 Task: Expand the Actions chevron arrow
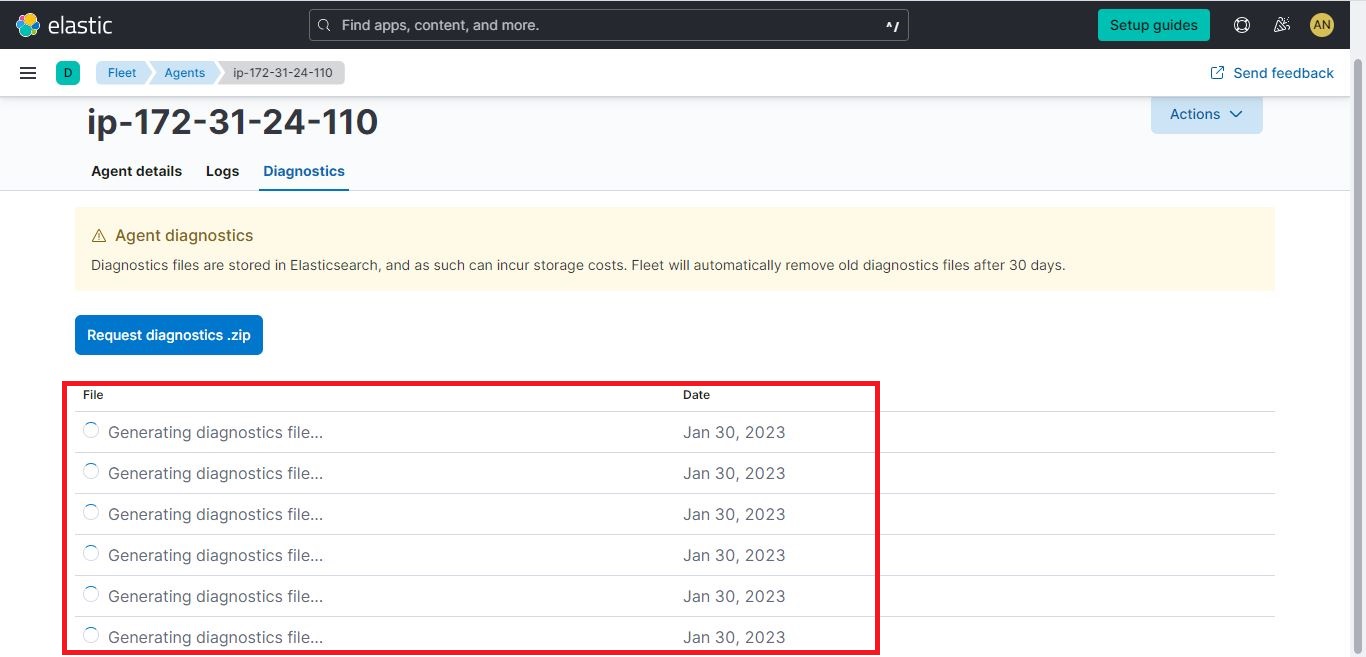[1235, 115]
